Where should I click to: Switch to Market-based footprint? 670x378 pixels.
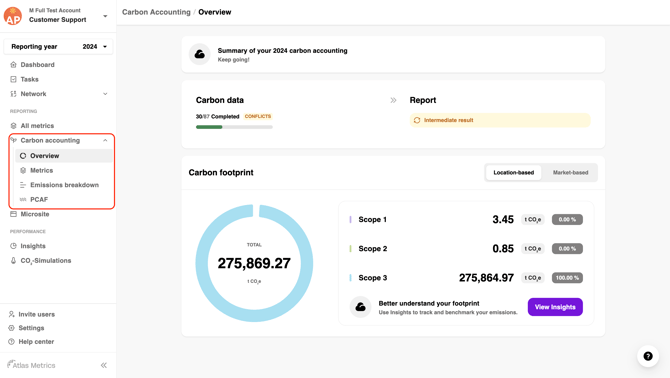pos(570,173)
